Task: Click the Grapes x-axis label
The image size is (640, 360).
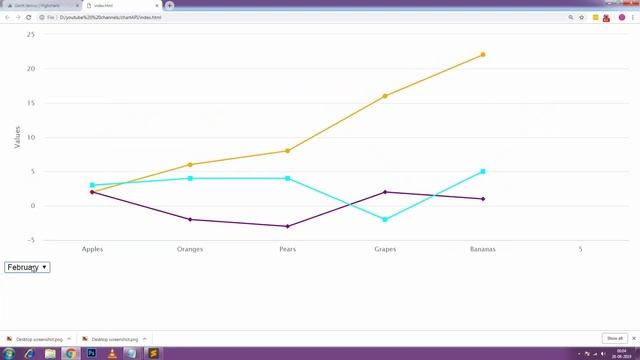Action: click(385, 249)
